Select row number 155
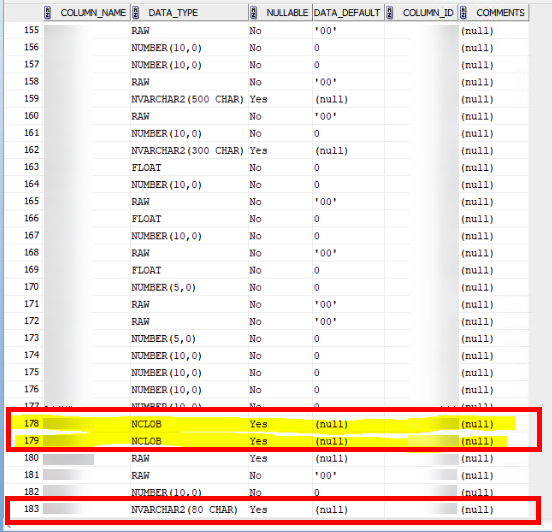 click(31, 30)
